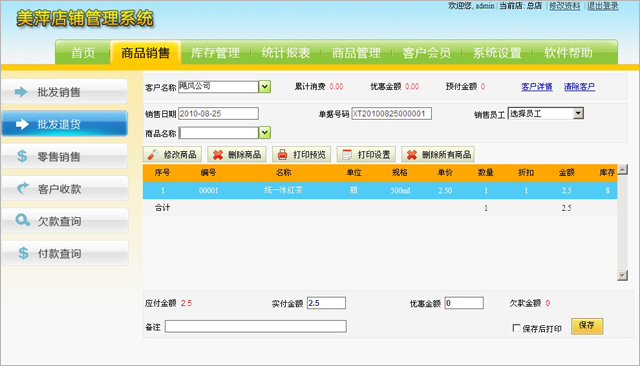Screen dimensions: 640x366
Task: Click the table scrollbar down arrow
Action: 622,275
